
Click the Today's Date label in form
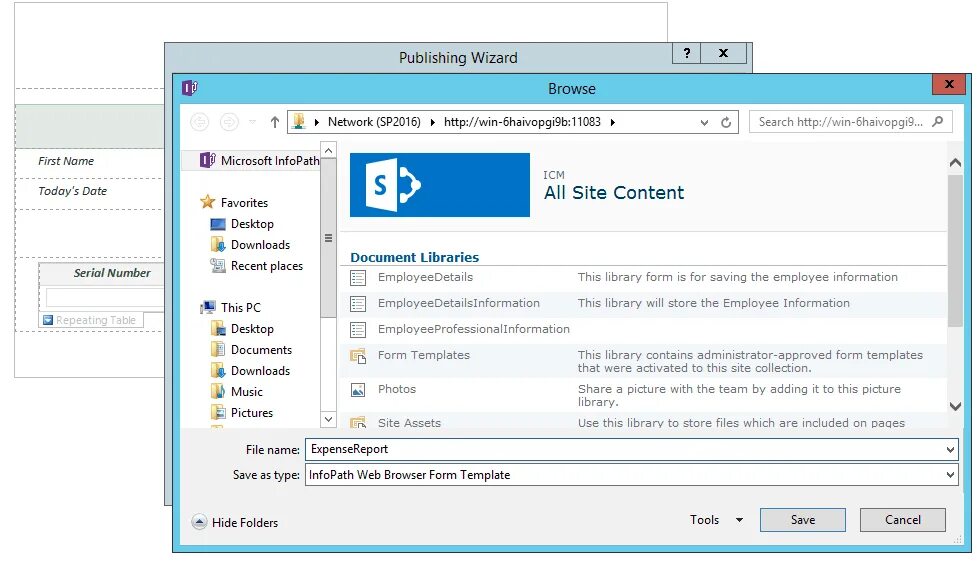click(72, 191)
